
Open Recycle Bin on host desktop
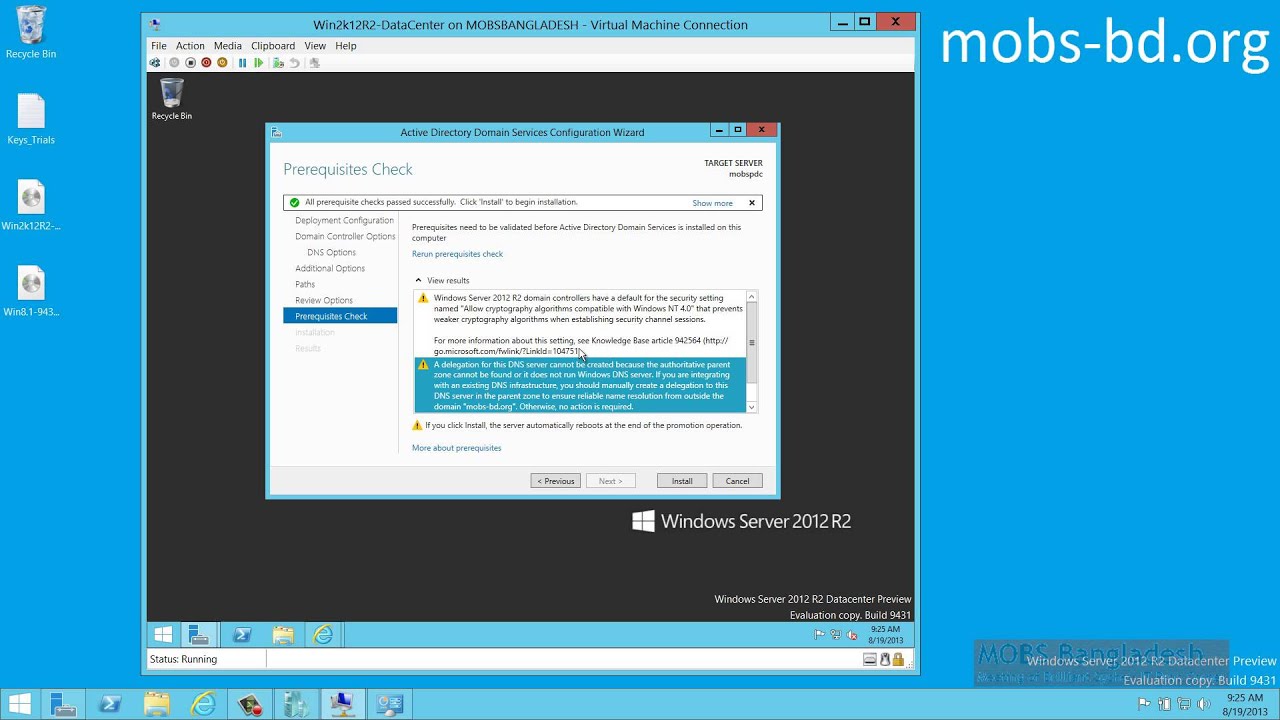31,32
